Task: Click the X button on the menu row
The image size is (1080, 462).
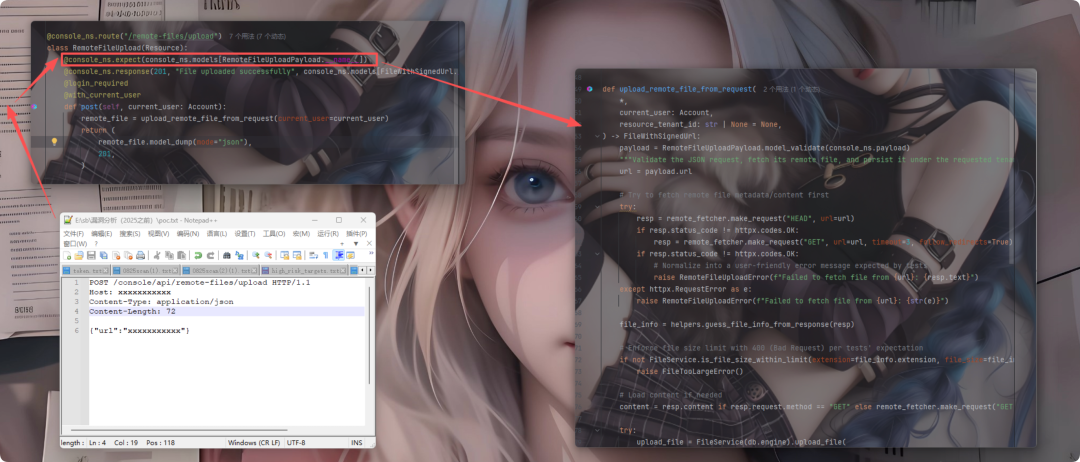Action: point(369,244)
